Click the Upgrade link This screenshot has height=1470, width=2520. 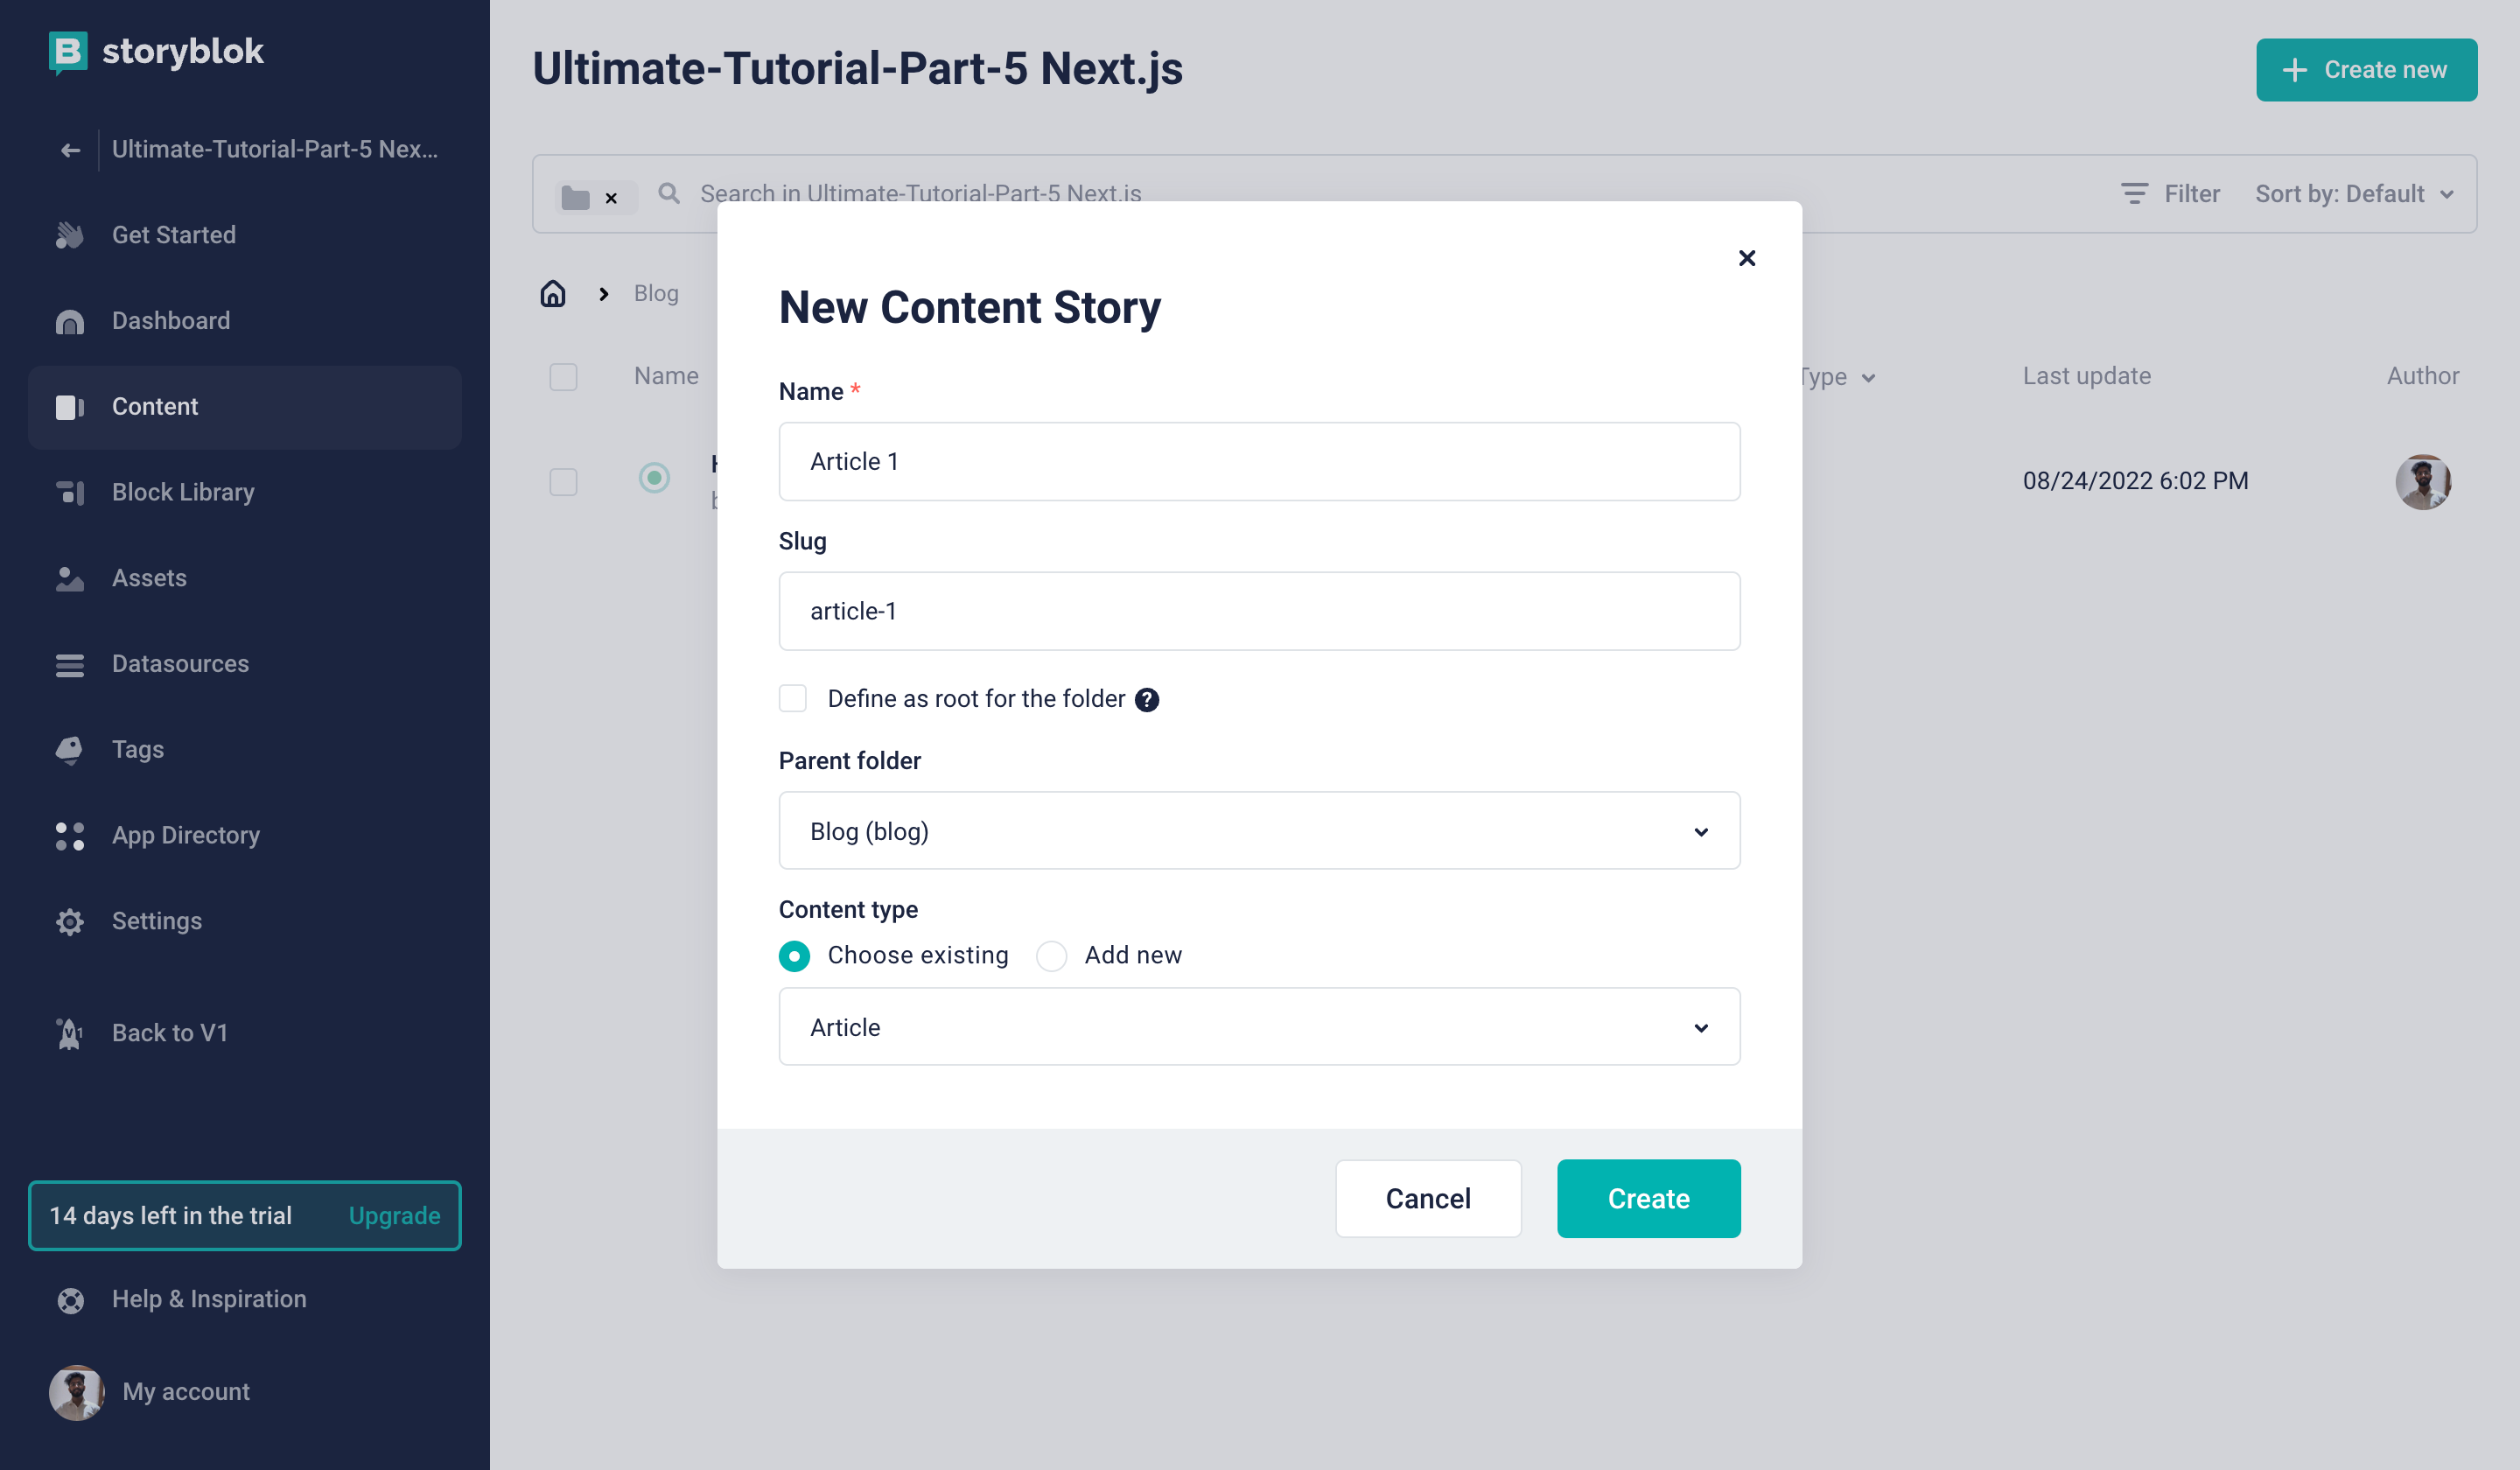pyautogui.click(x=394, y=1216)
